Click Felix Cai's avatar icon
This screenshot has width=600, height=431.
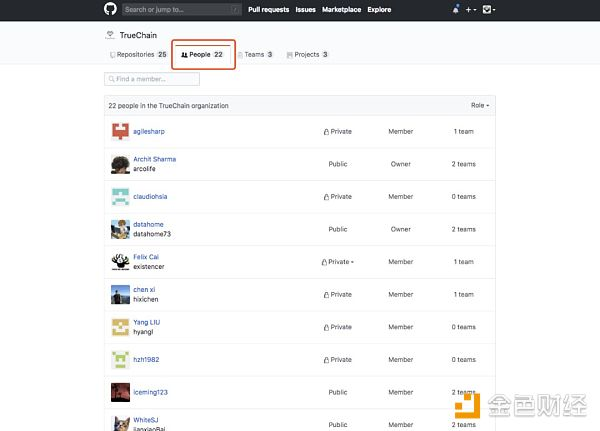coord(120,262)
